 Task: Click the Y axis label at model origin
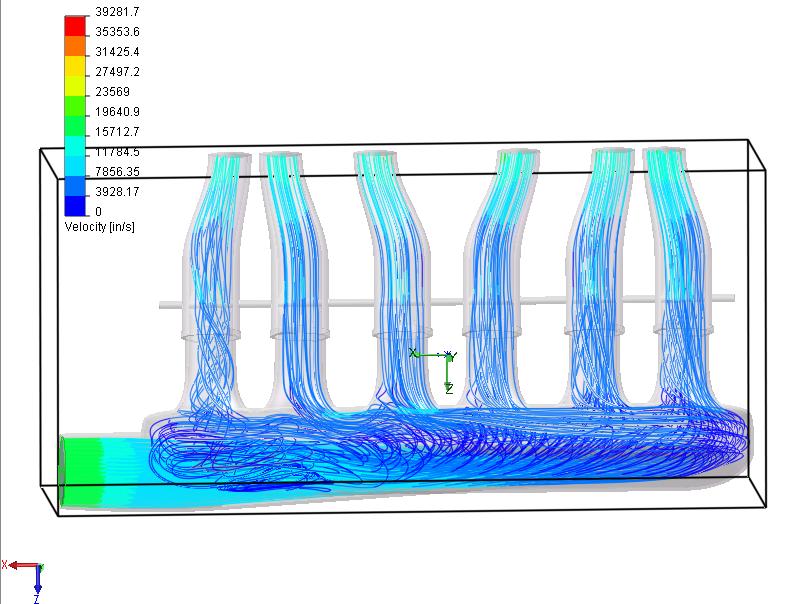tap(453, 355)
